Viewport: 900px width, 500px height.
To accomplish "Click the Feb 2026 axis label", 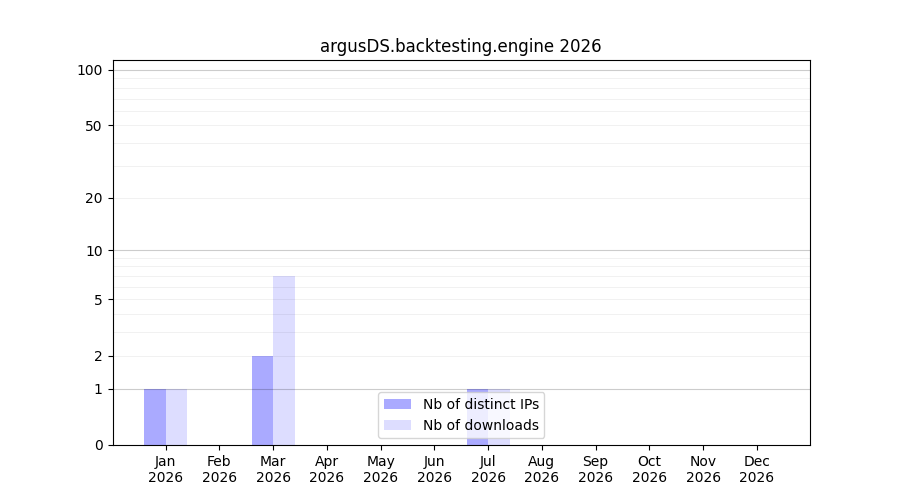I will [219, 469].
